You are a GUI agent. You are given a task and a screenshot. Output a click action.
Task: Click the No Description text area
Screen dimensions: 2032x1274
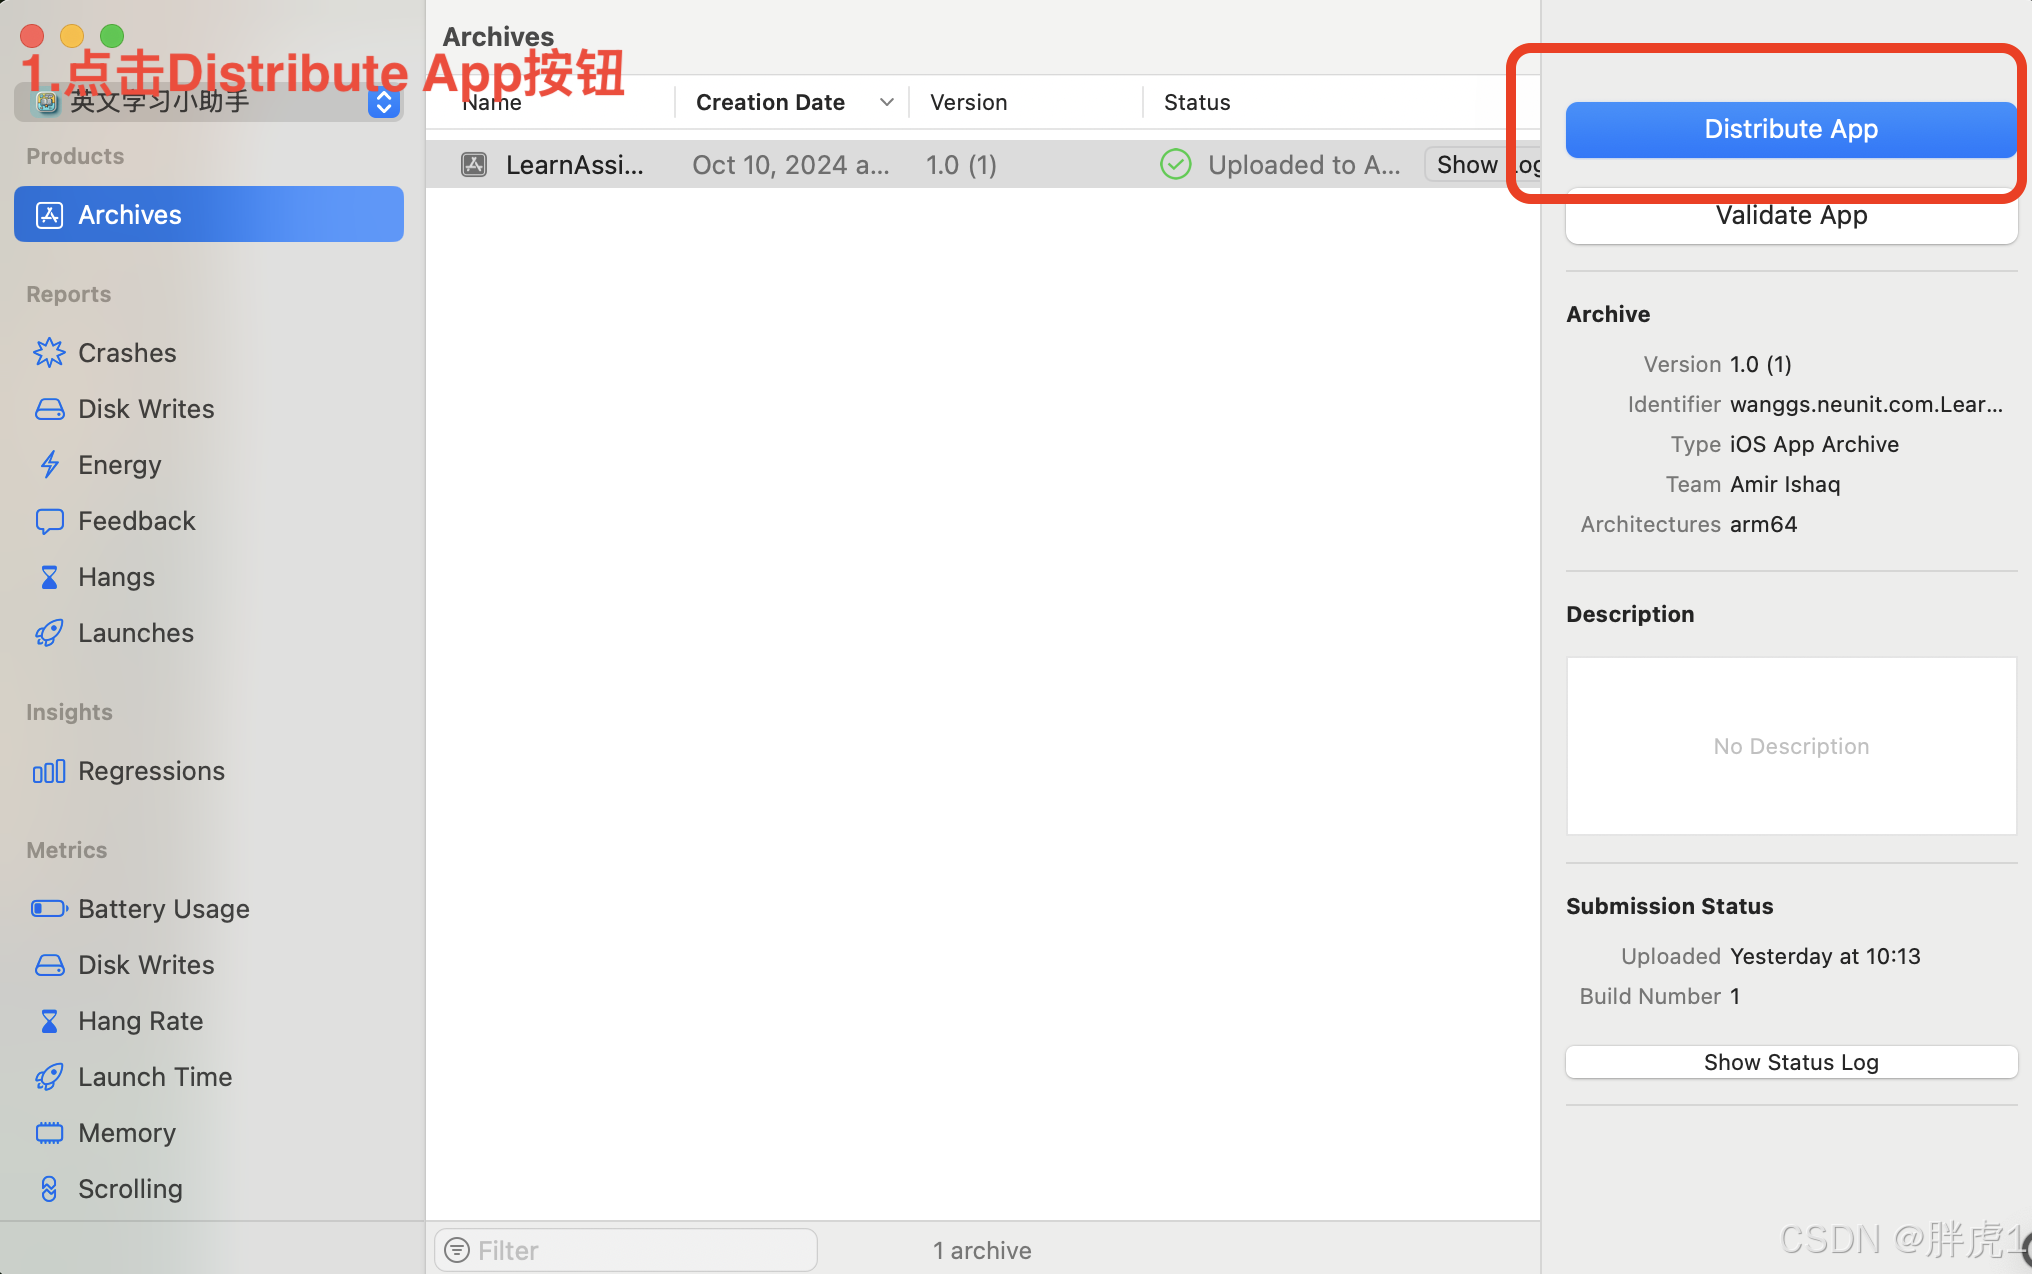coord(1791,746)
